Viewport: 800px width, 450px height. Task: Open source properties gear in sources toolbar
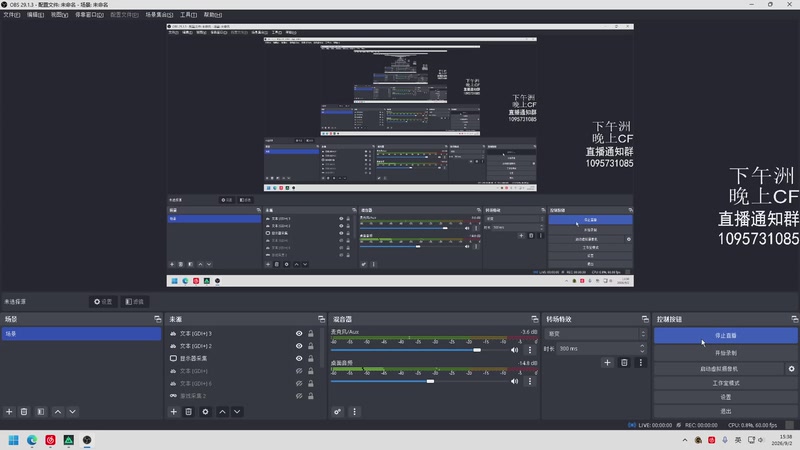[x=205, y=412]
